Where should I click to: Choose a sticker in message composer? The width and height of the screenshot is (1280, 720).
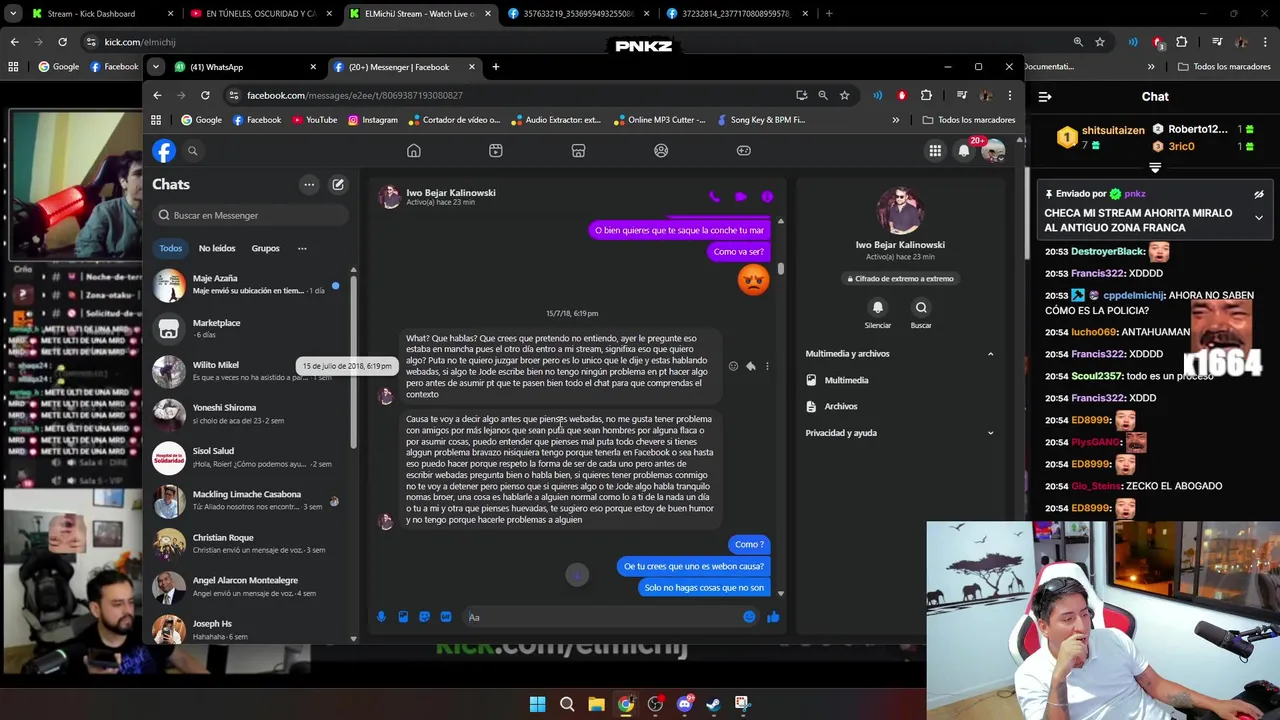pyautogui.click(x=424, y=617)
